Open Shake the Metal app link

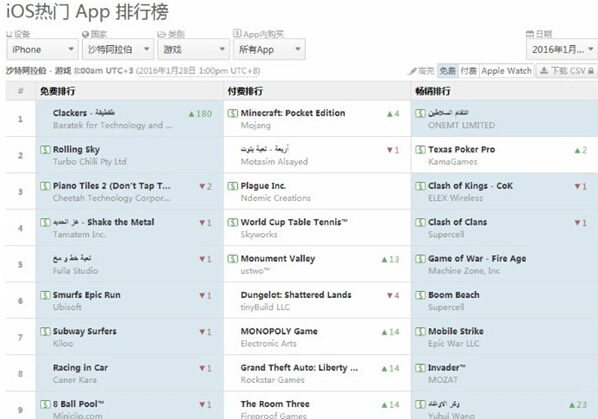(103, 222)
